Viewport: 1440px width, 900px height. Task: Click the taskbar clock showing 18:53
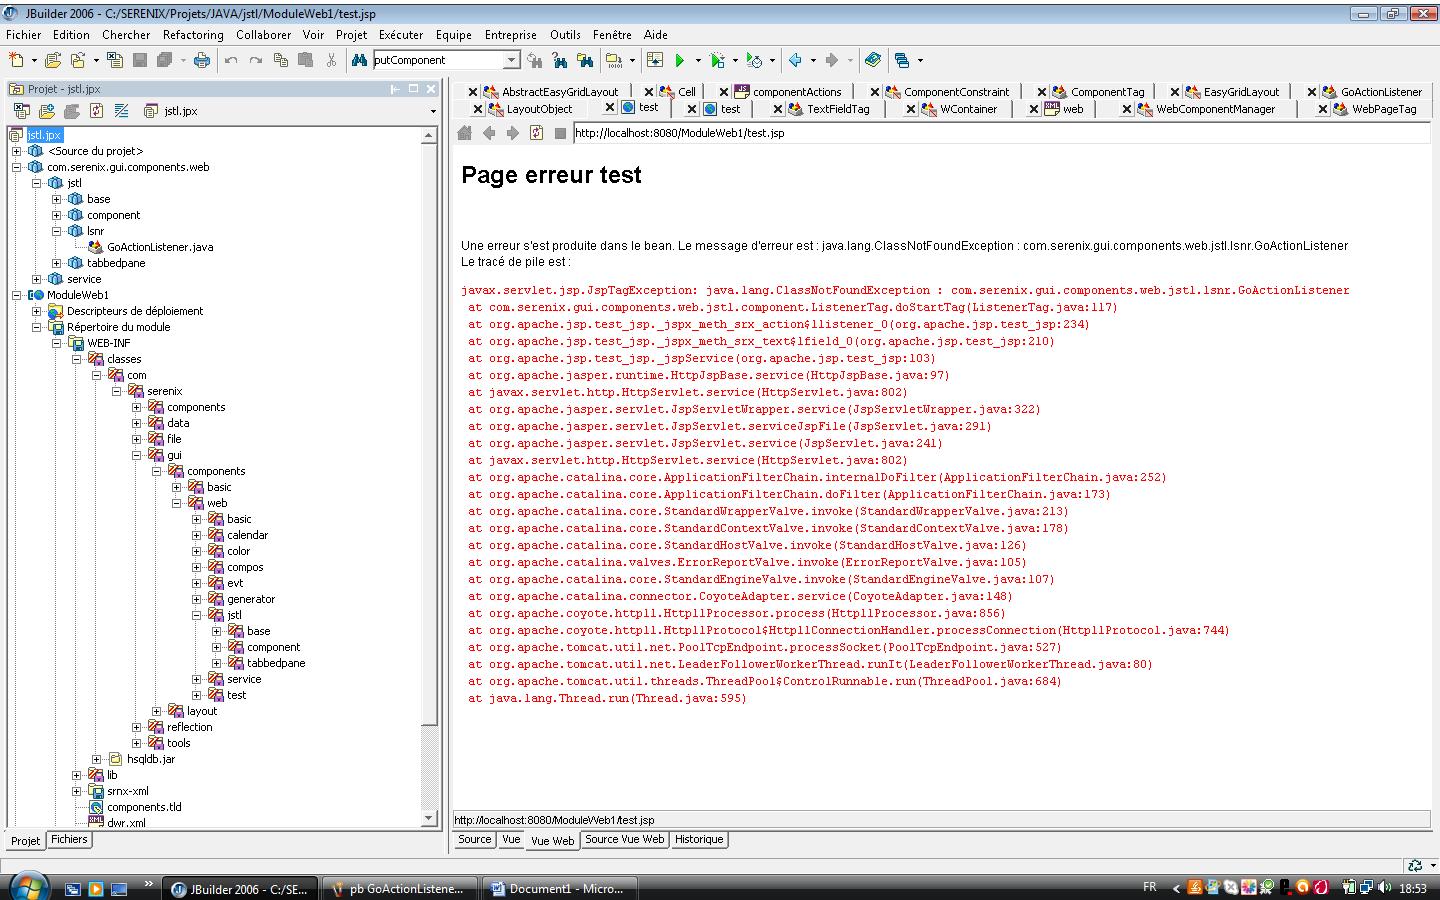[1412, 888]
